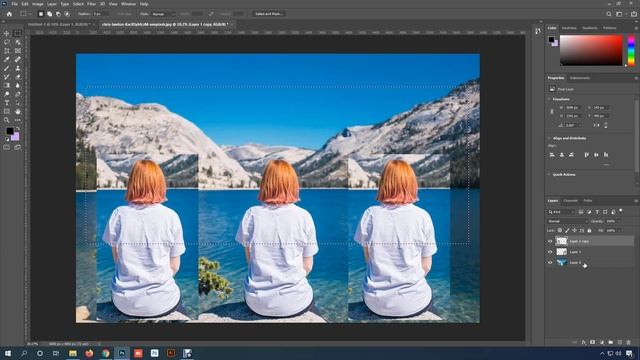Select the Rectangular Marquee tool in toolbox
Viewport: 640px width, 360px height.
pos(18,33)
